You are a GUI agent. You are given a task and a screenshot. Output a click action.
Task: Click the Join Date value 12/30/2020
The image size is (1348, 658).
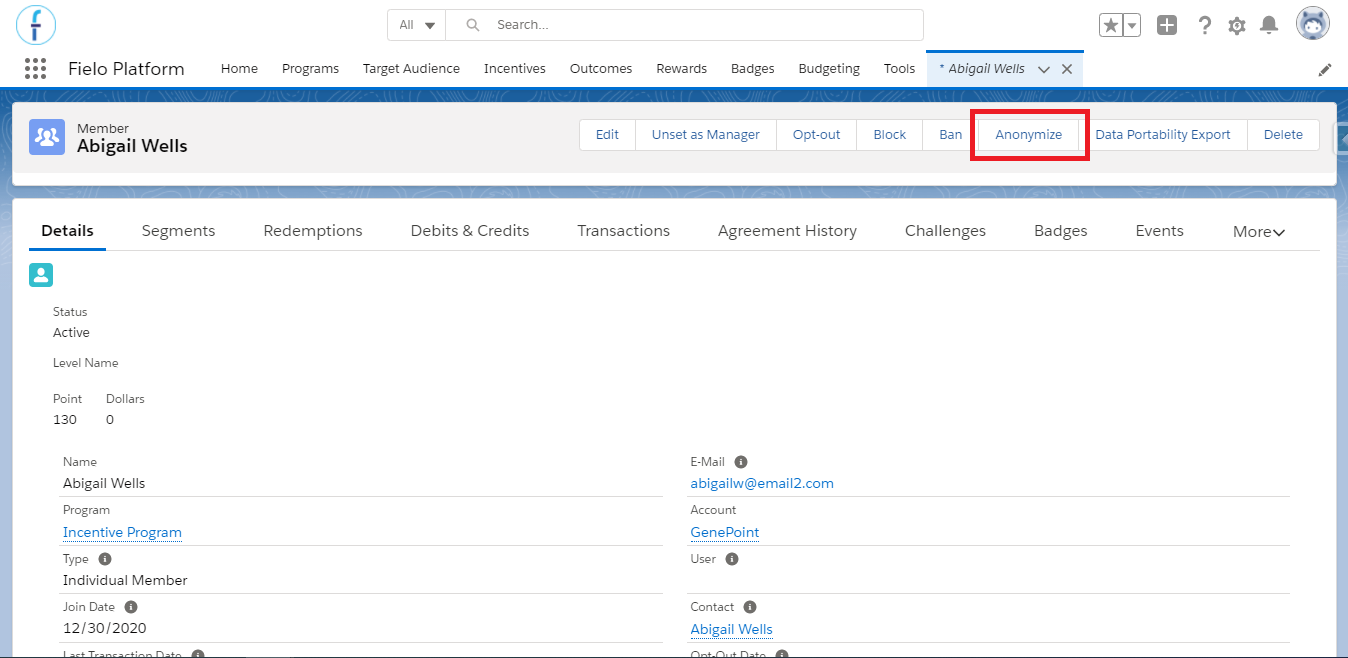click(103, 628)
